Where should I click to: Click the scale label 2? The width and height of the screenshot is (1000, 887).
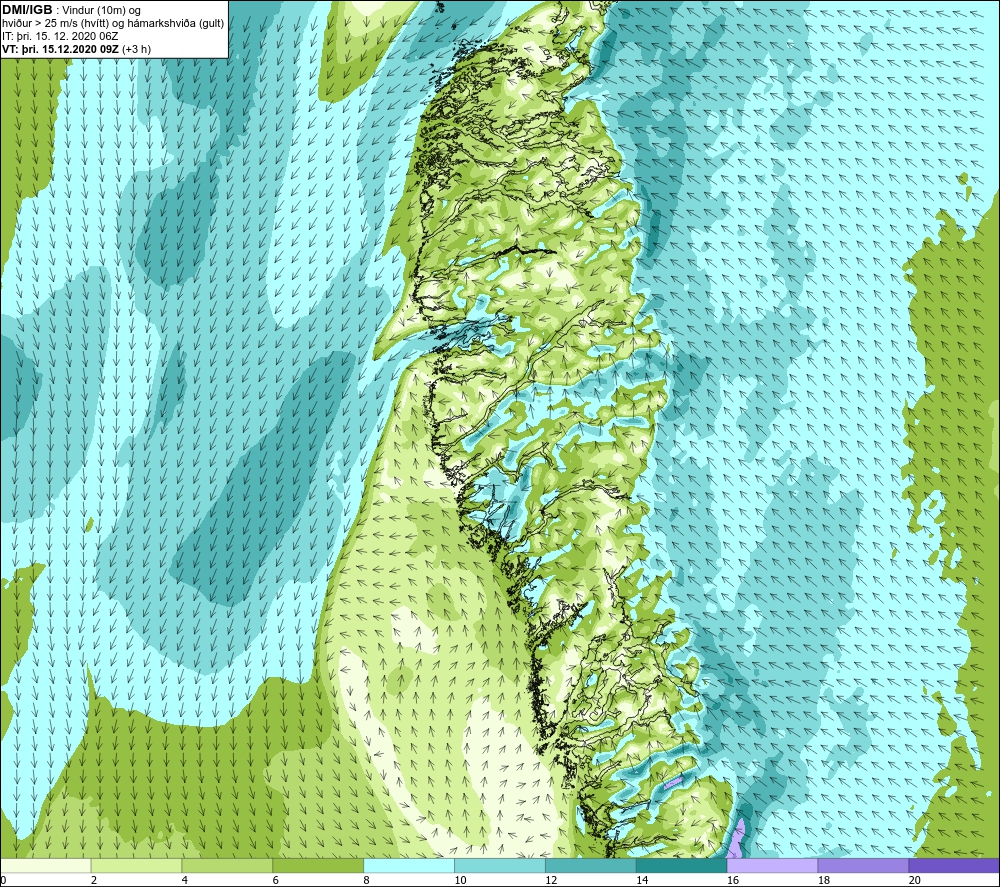click(x=94, y=880)
